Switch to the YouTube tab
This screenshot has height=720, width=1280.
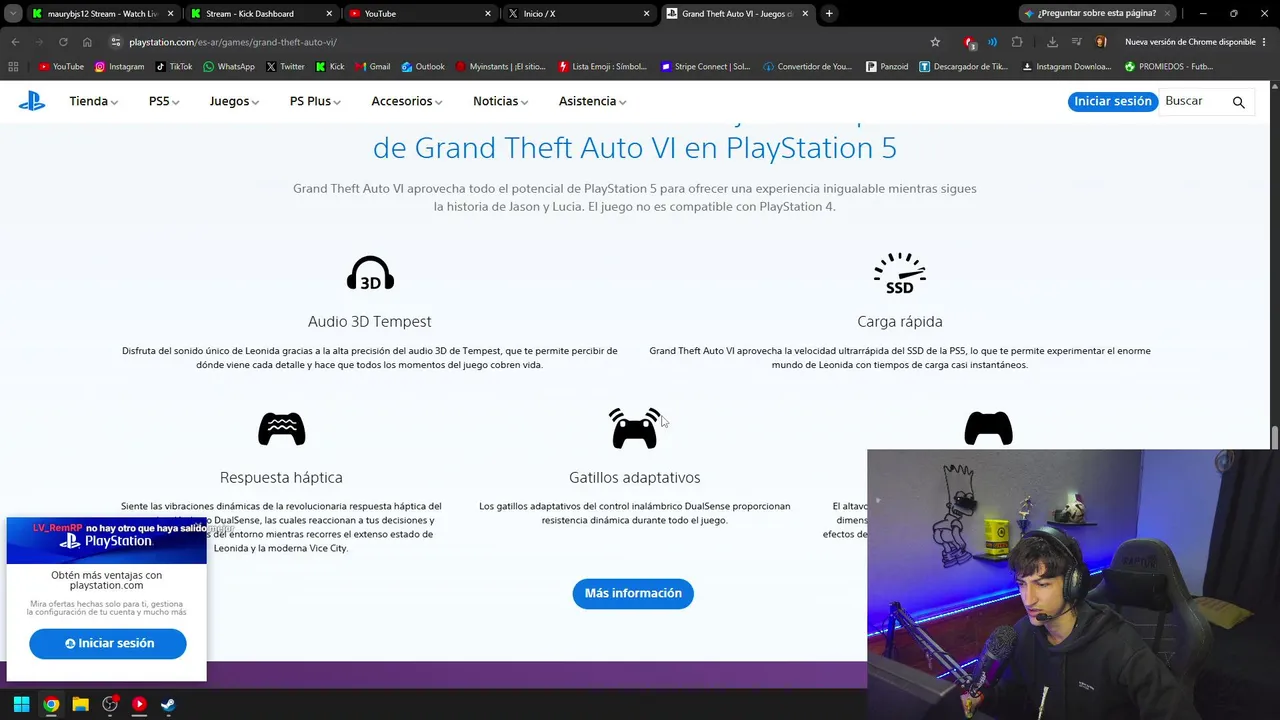(x=420, y=14)
